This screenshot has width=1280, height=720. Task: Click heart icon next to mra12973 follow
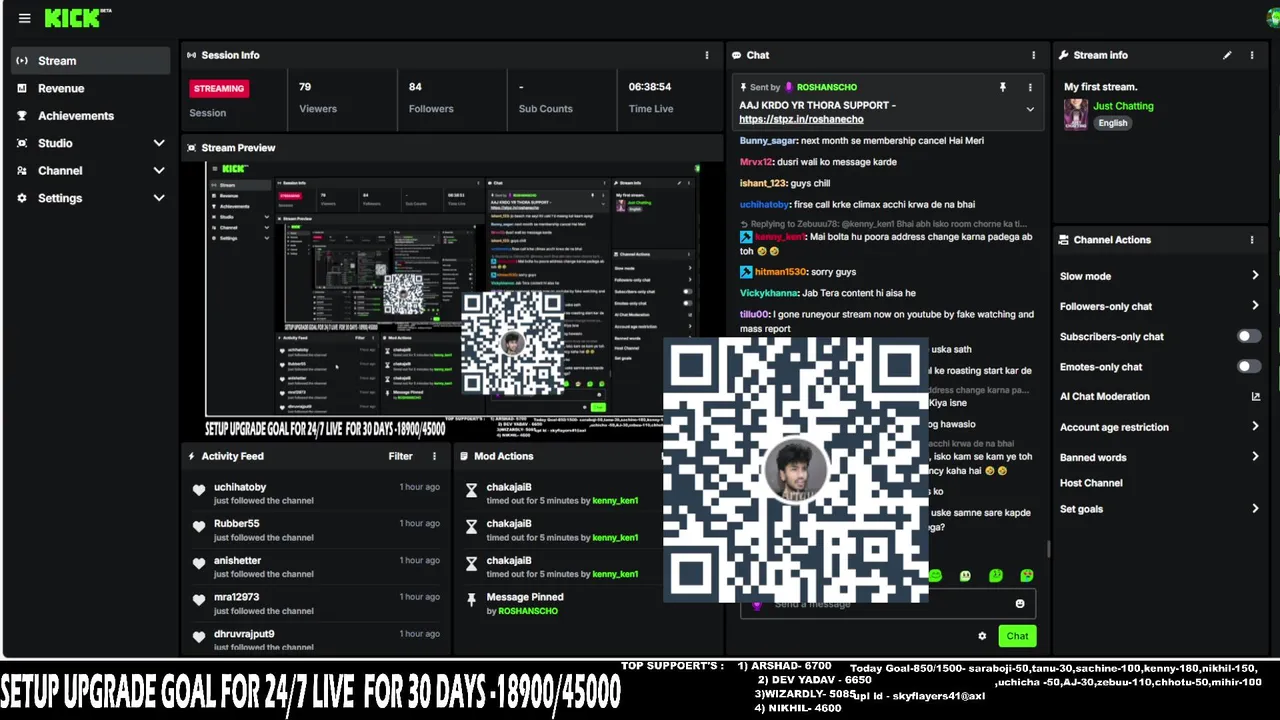199,600
